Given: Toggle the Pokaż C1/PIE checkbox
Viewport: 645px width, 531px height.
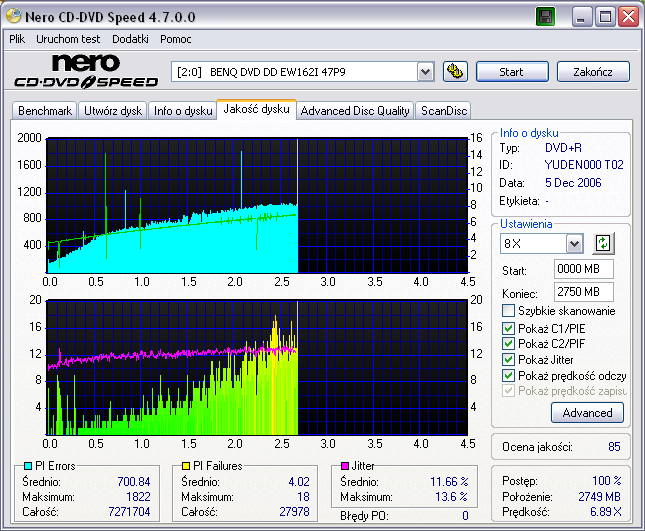Looking at the screenshot, I should tap(508, 328).
